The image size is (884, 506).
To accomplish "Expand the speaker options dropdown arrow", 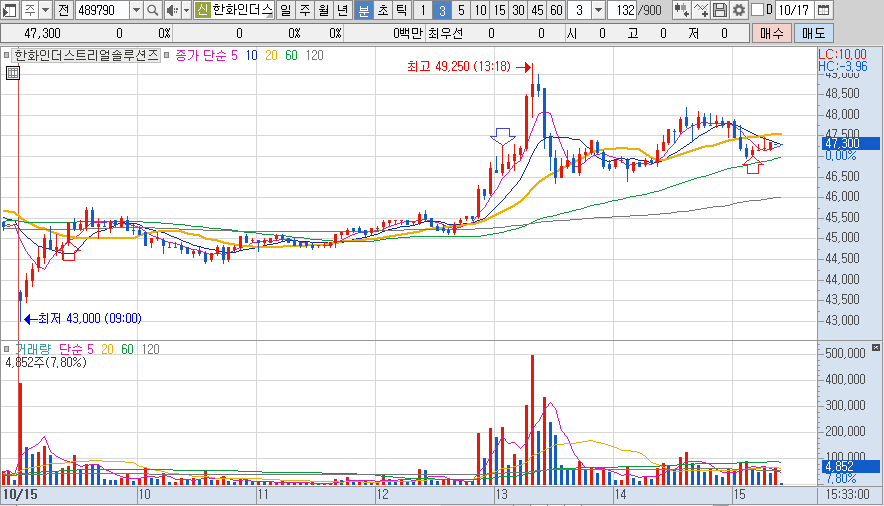I will click(x=186, y=10).
